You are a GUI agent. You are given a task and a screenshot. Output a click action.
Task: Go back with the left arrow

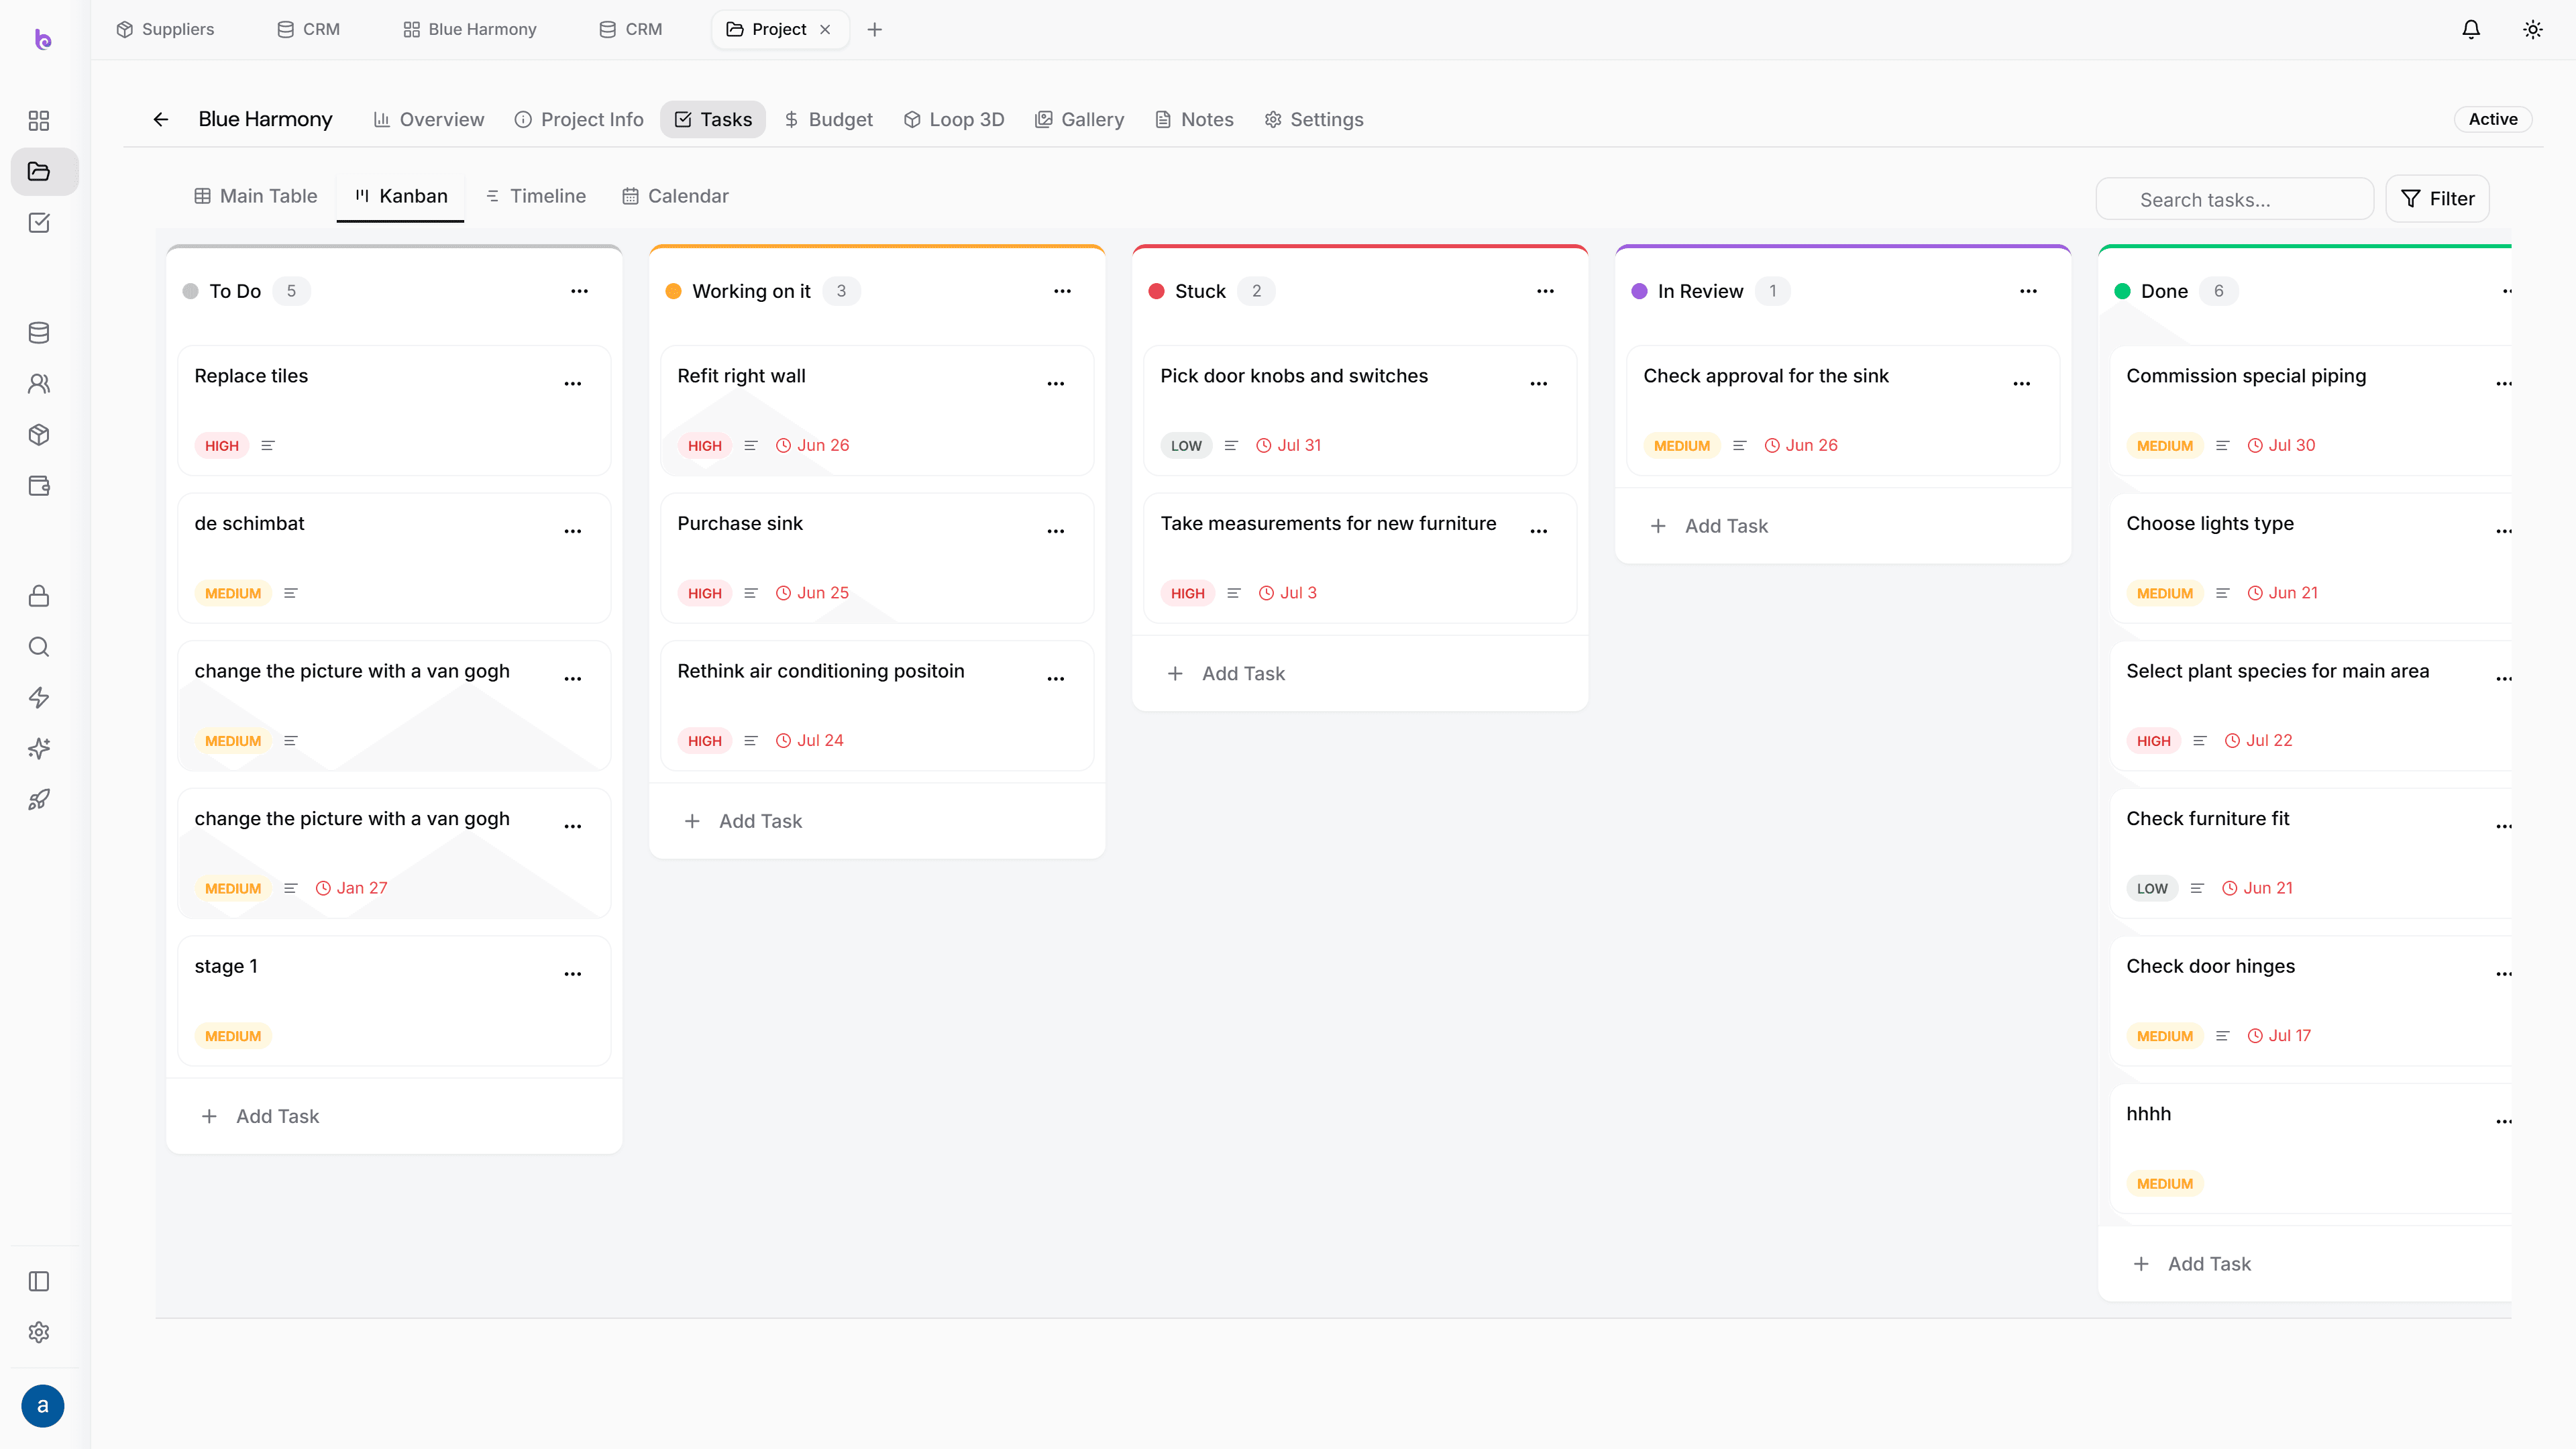click(161, 120)
